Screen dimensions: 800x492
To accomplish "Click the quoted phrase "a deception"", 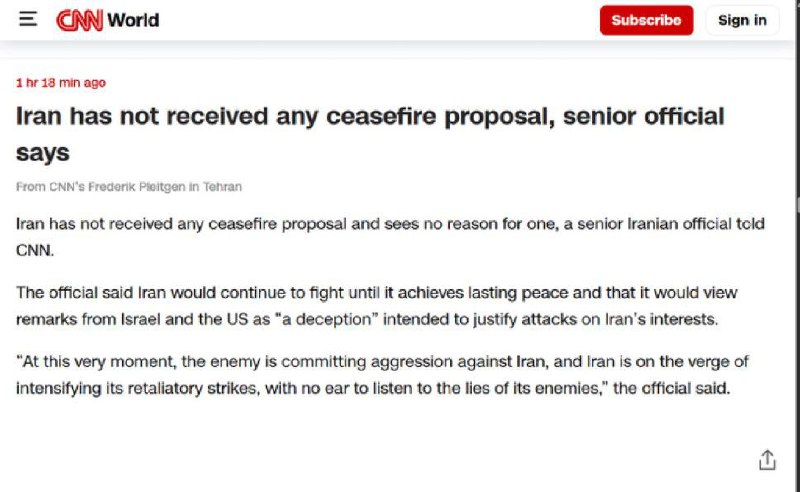I will point(327,319).
